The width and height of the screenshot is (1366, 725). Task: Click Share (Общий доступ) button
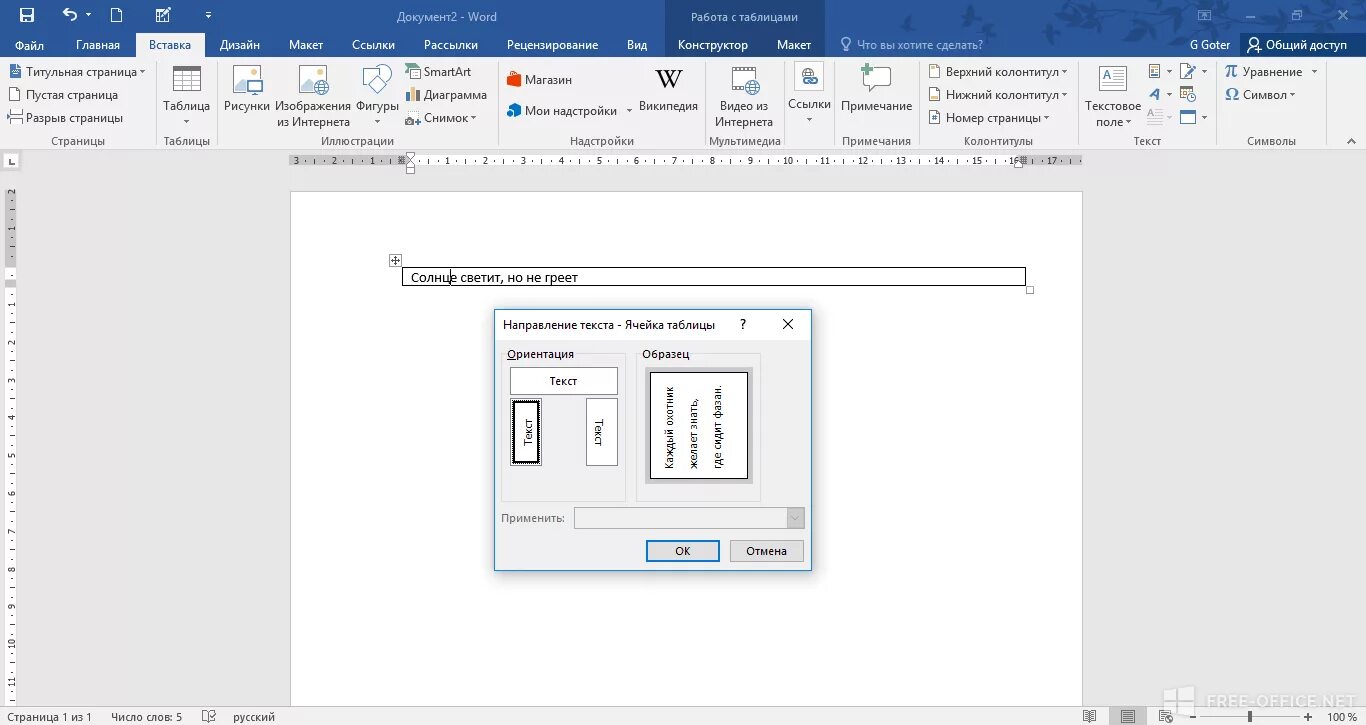click(1297, 45)
